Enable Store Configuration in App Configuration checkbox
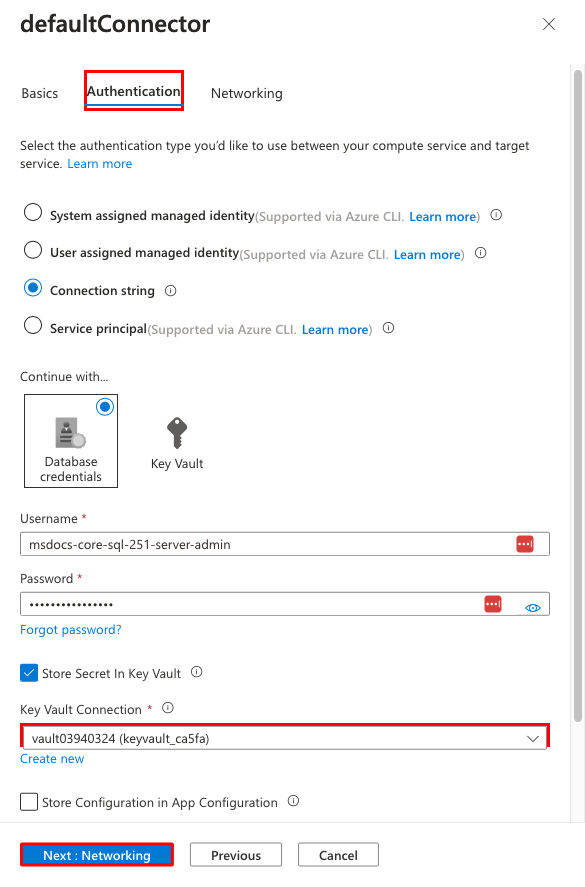 click(x=29, y=802)
